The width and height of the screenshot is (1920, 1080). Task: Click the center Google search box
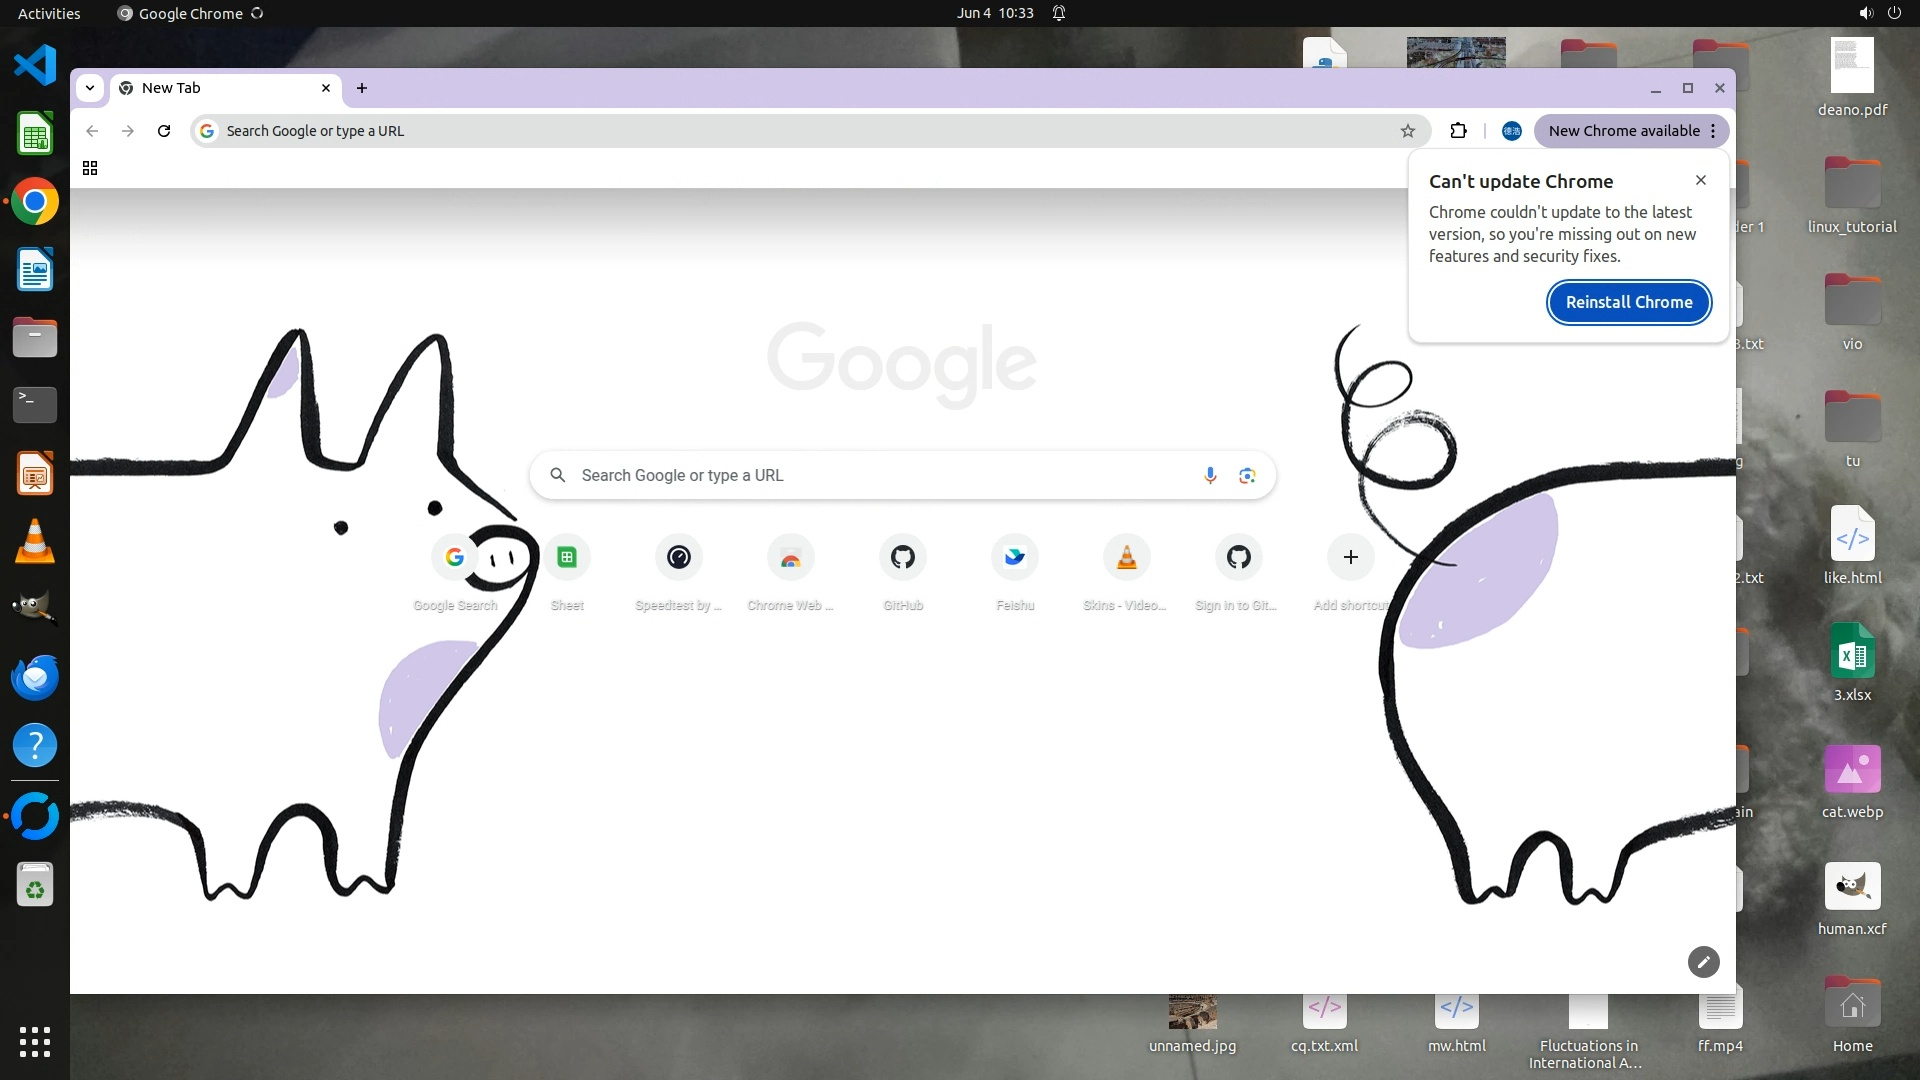pyautogui.click(x=880, y=475)
